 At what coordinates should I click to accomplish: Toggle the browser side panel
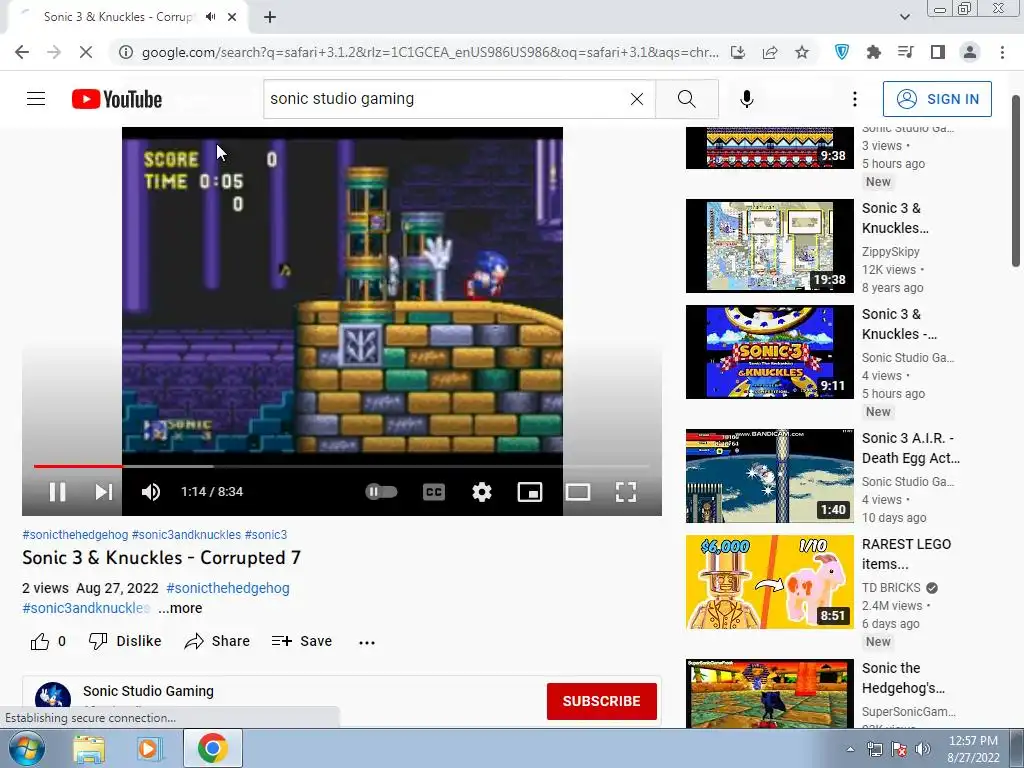938,52
